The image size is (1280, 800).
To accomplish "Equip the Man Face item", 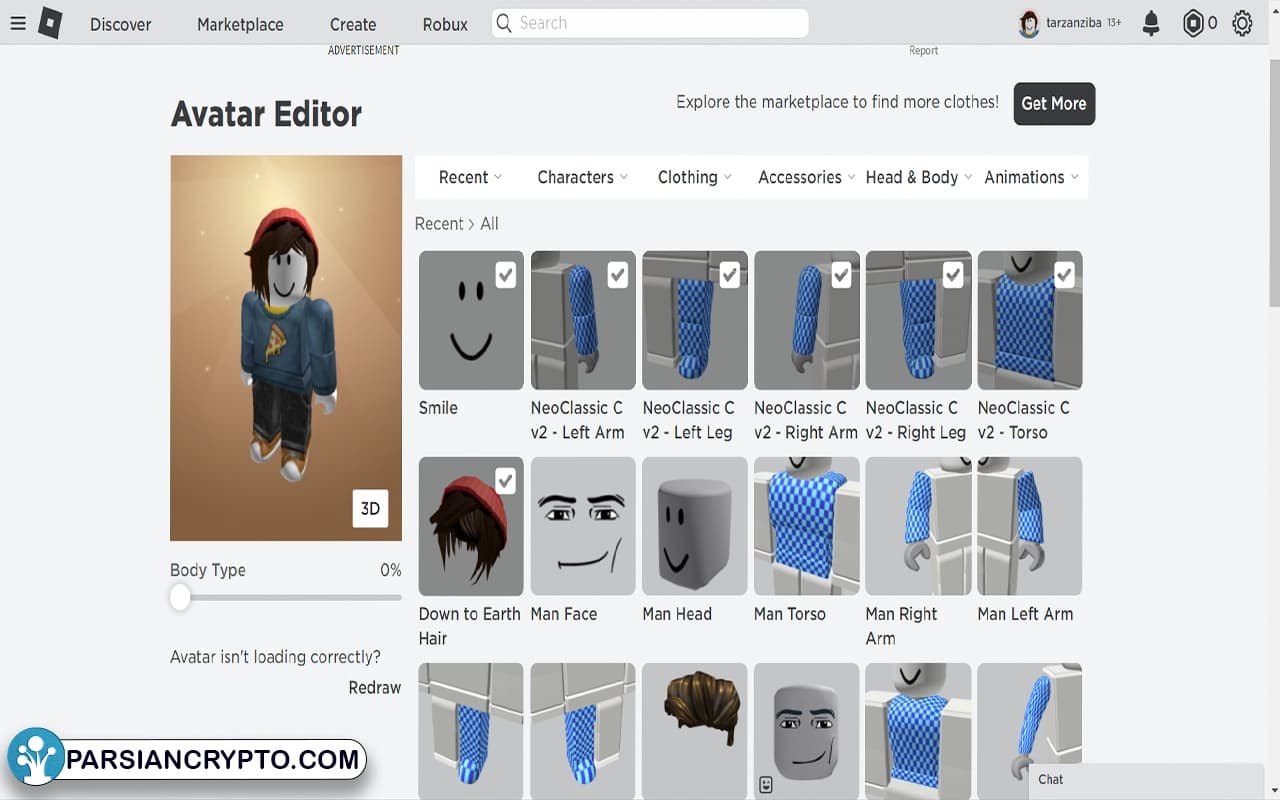I will [x=583, y=526].
